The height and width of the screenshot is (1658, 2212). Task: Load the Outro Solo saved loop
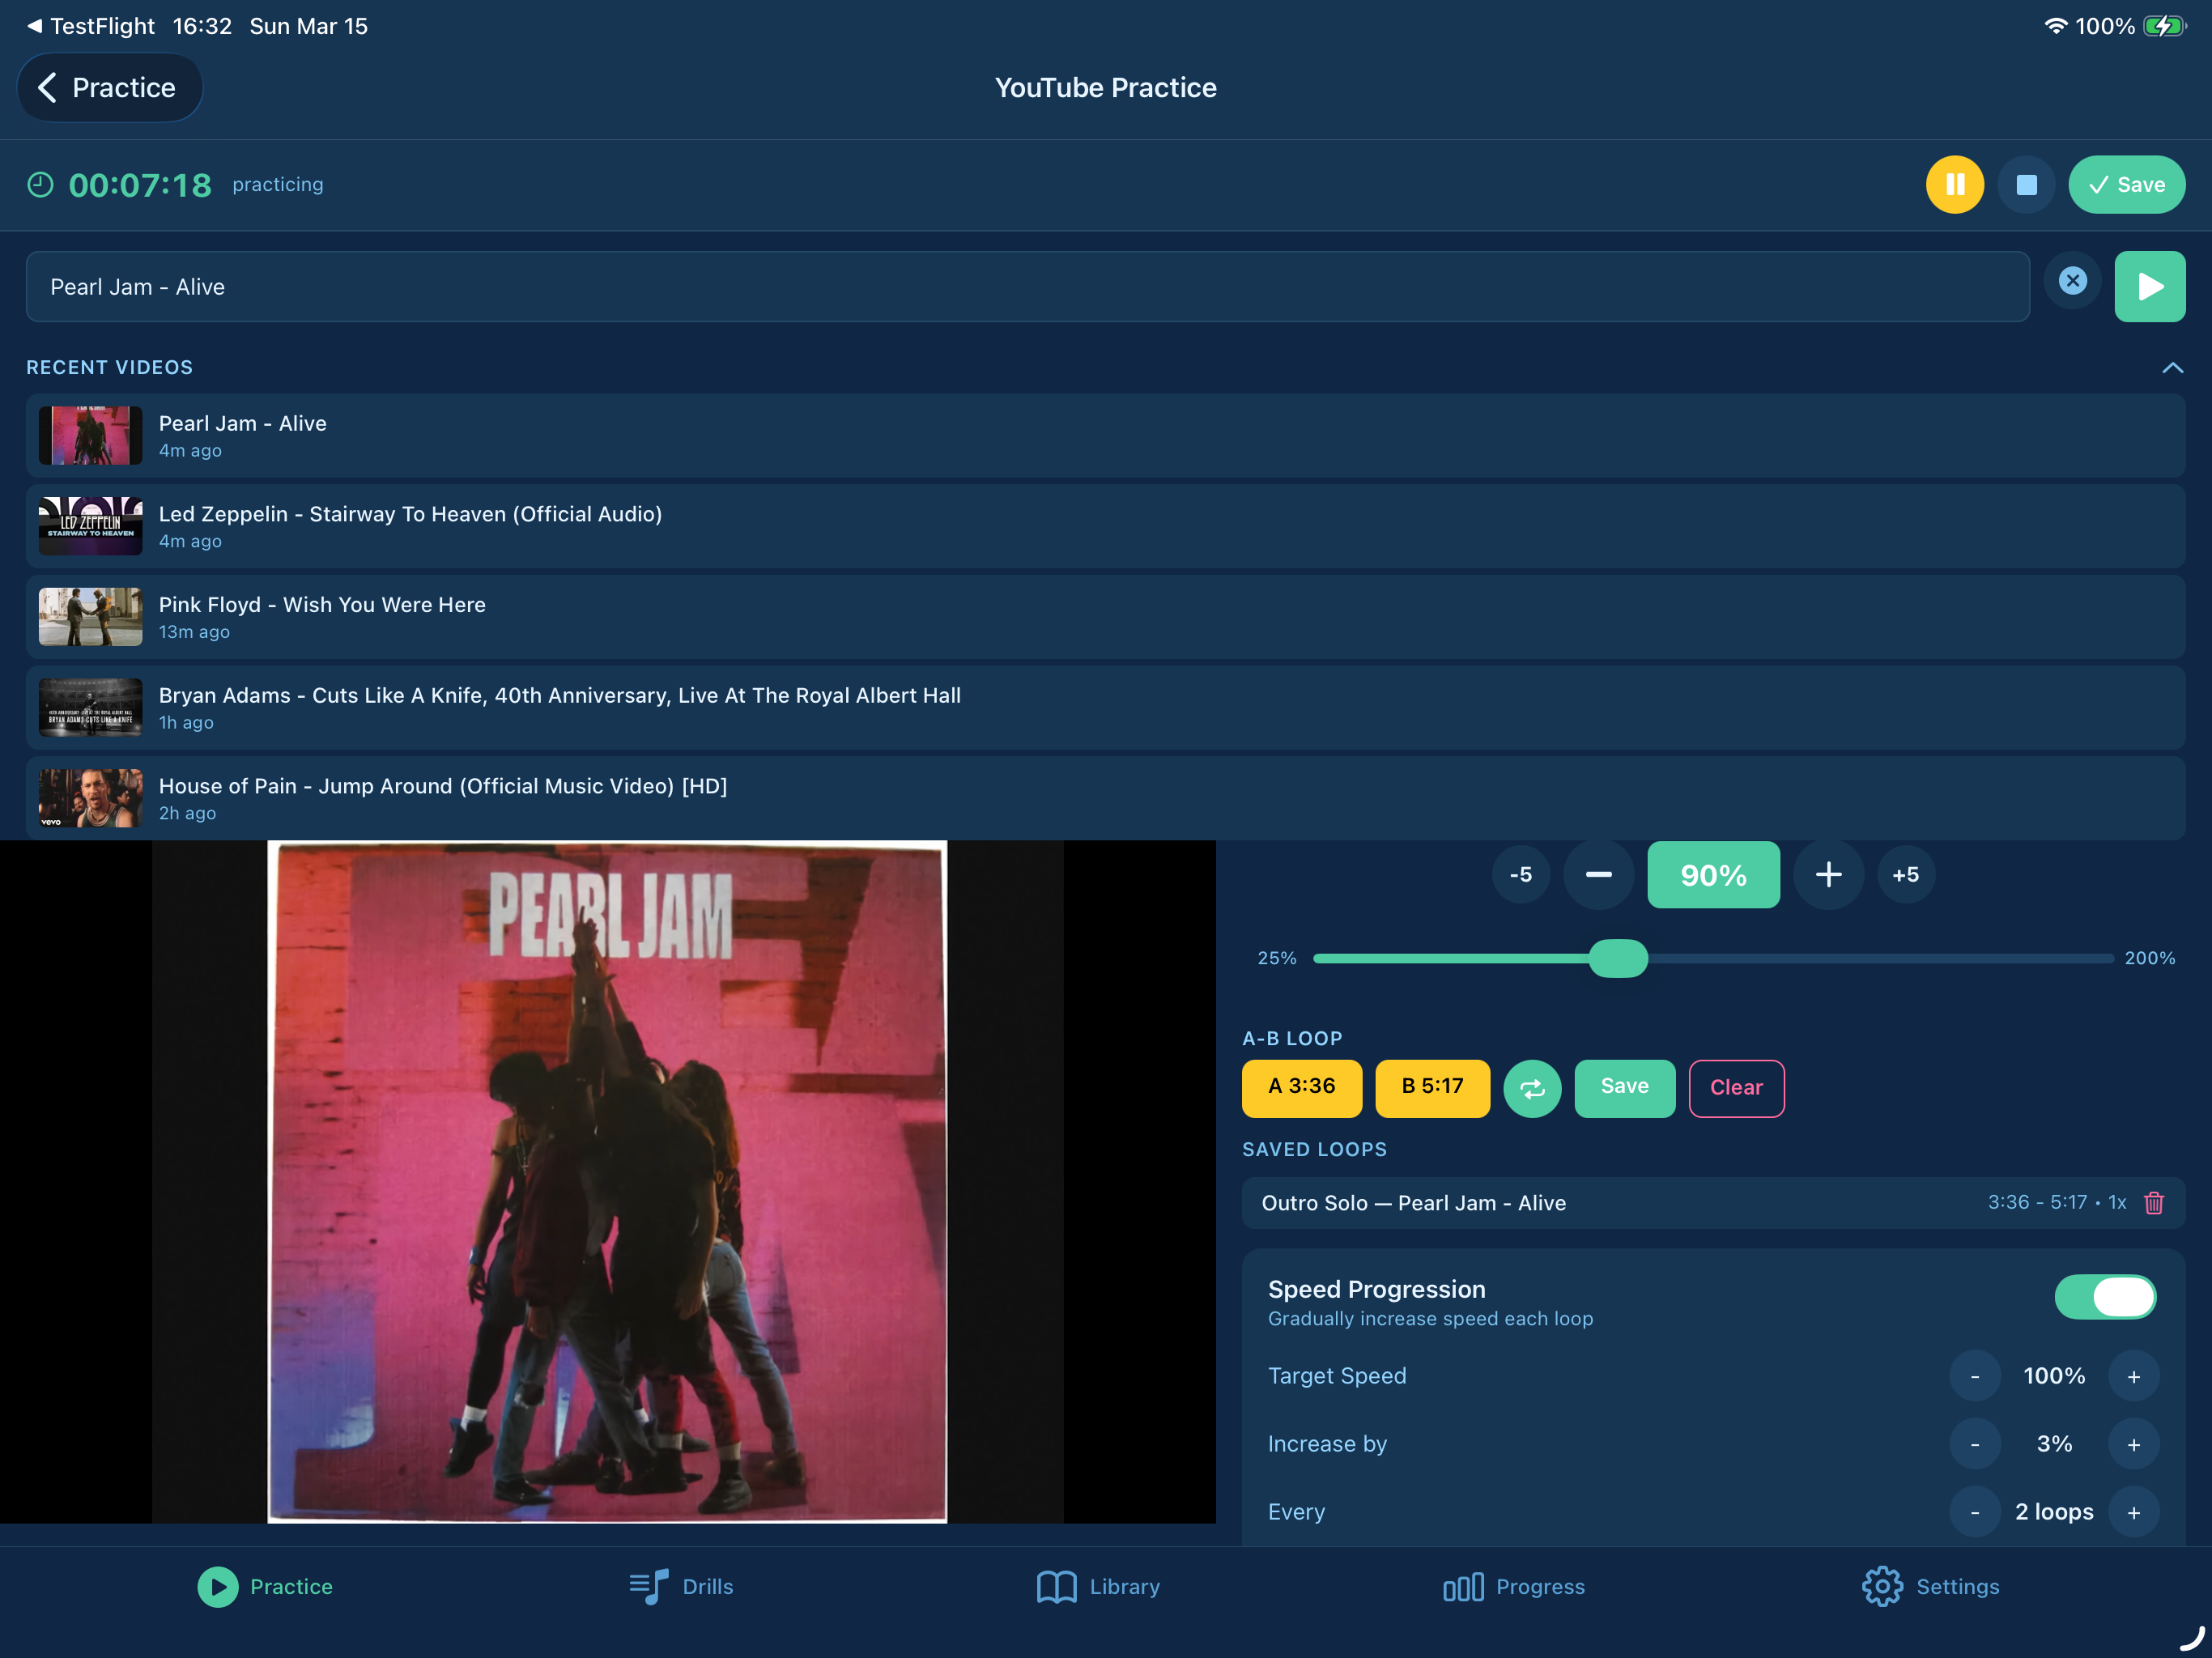[x=1713, y=1203]
